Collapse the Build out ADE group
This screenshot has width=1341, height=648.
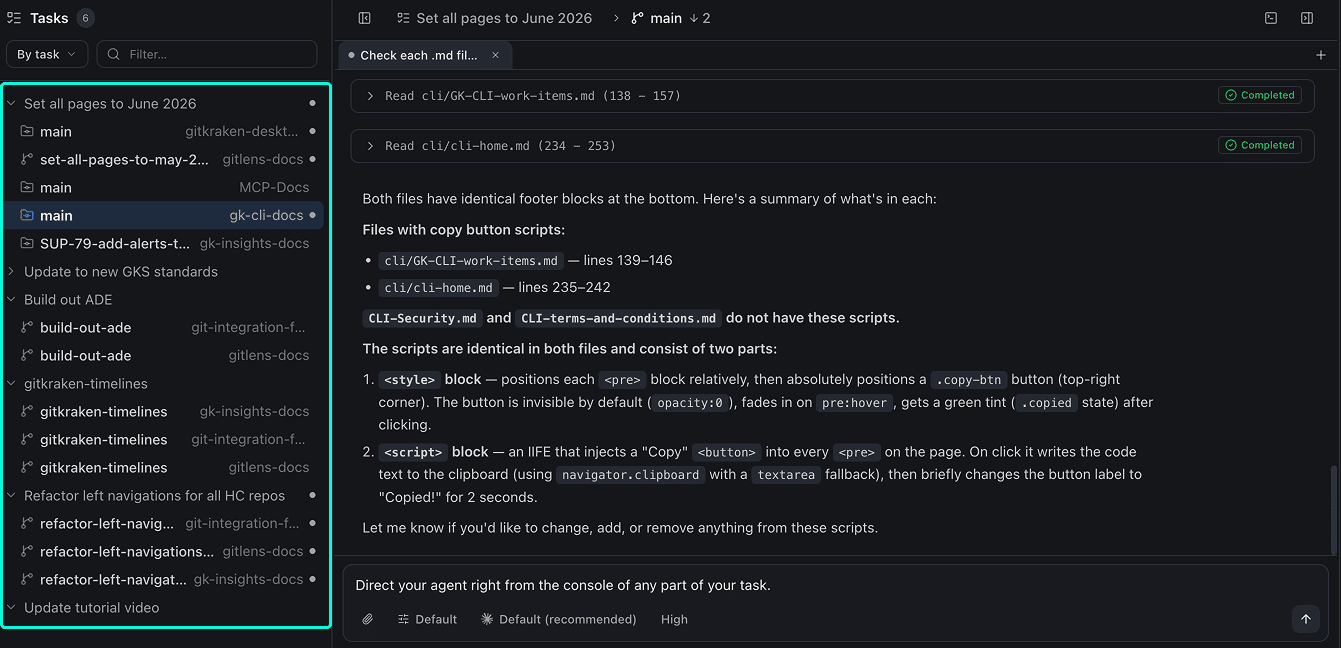(12, 299)
